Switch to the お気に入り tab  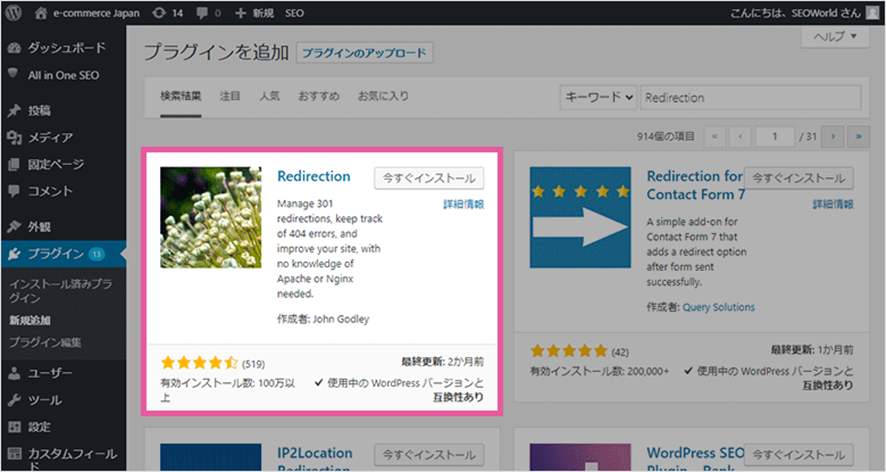coord(384,96)
